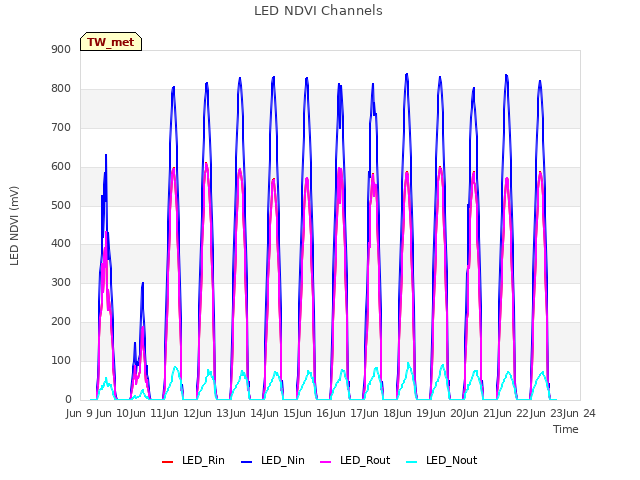The width and height of the screenshot is (640, 480).
Task: Click the 500 y-axis tick value
Action: [x=61, y=206]
